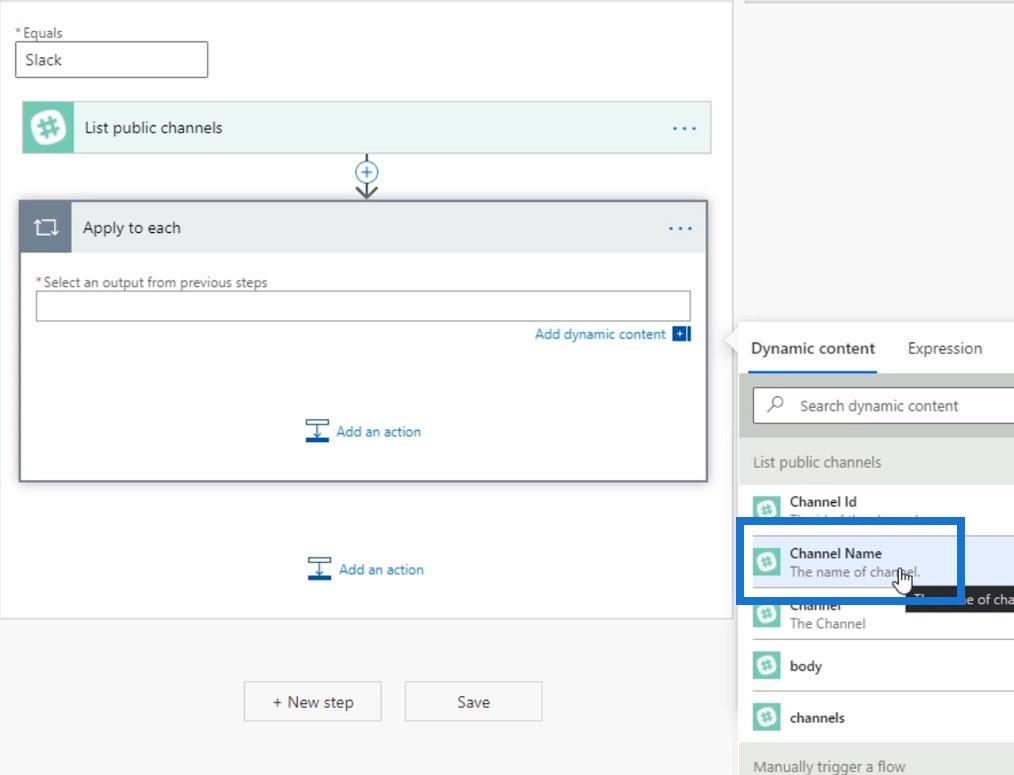Click the Search dynamic content box
This screenshot has width=1014, height=775.
click(883, 406)
